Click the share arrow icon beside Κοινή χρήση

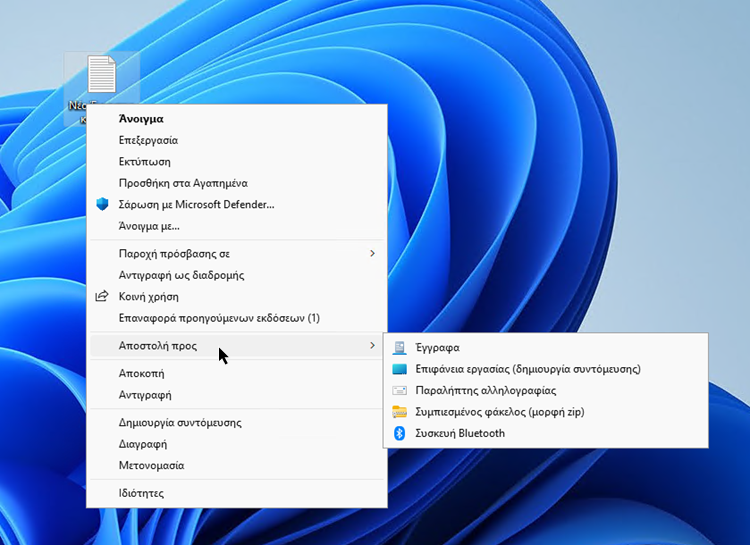(101, 296)
